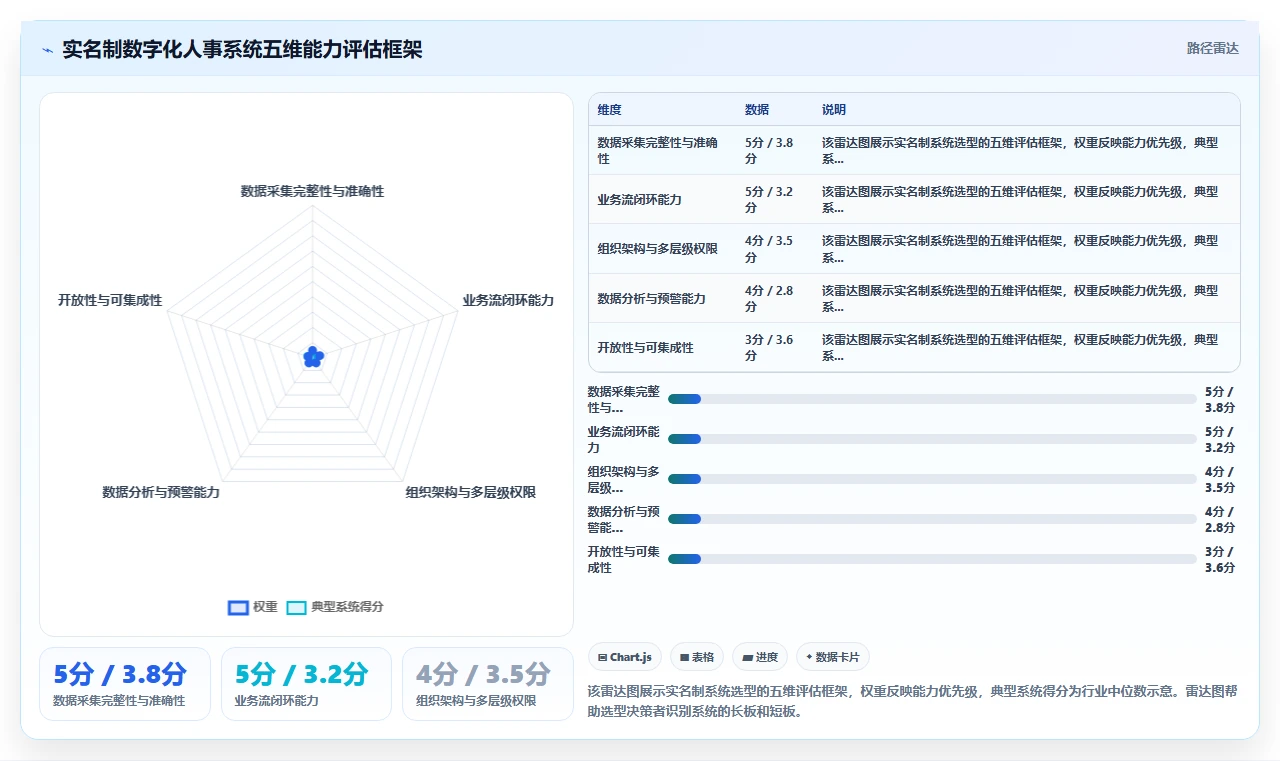Screen dimensions: 1280x761
Task: Click the Chart.js tag
Action: [624, 657]
